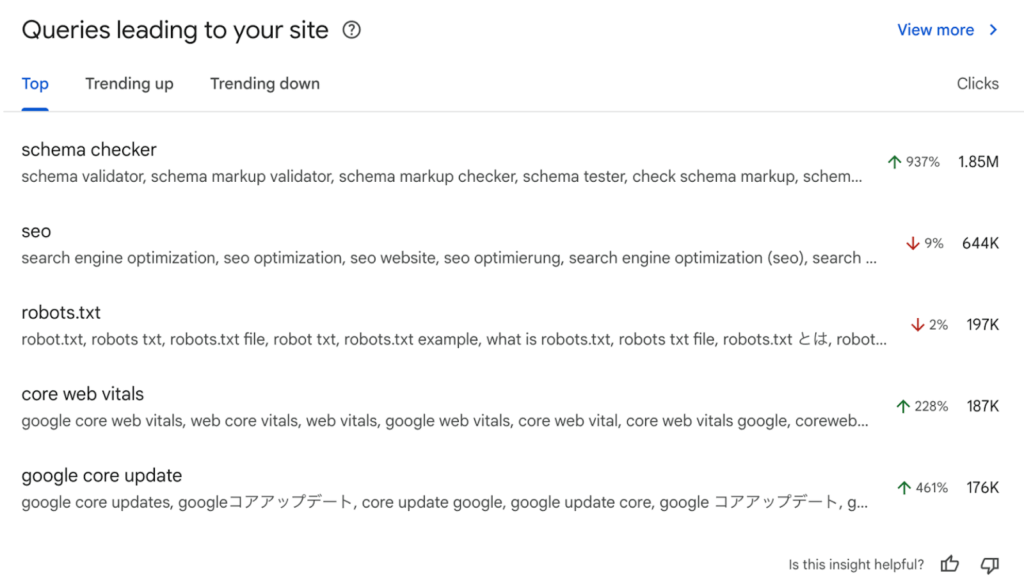The width and height of the screenshot is (1024, 587).
Task: Click the 1.85M clicks value
Action: click(x=978, y=162)
